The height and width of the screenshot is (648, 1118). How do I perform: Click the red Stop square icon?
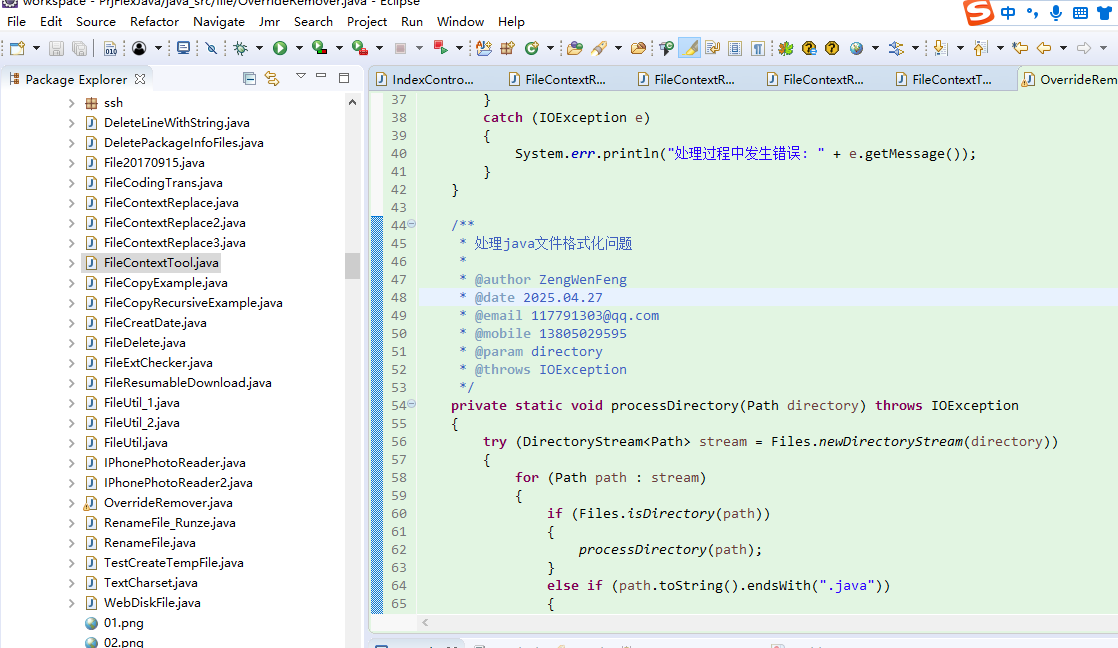400,48
